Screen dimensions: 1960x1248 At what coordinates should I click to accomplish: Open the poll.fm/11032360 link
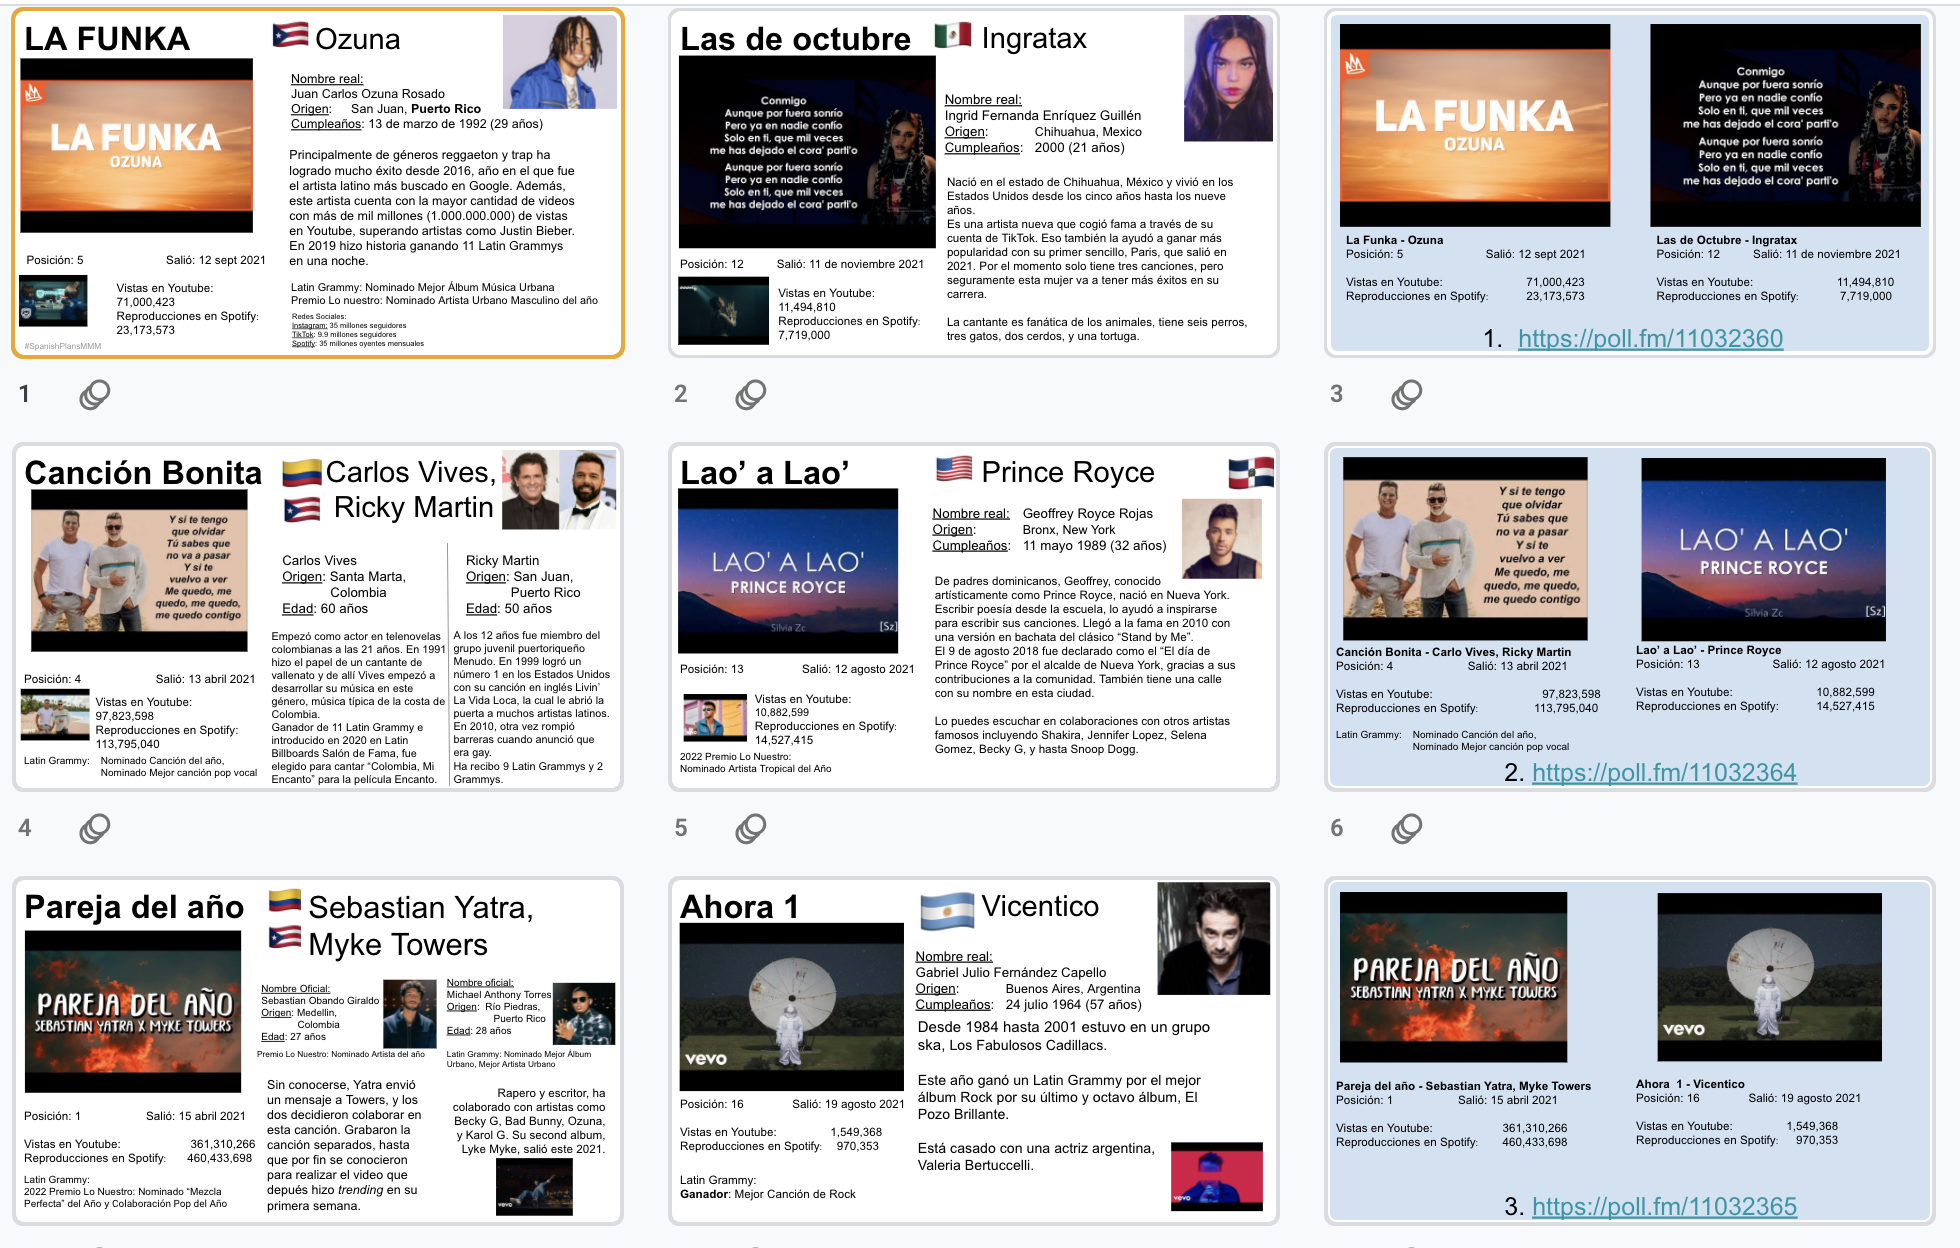click(1650, 339)
